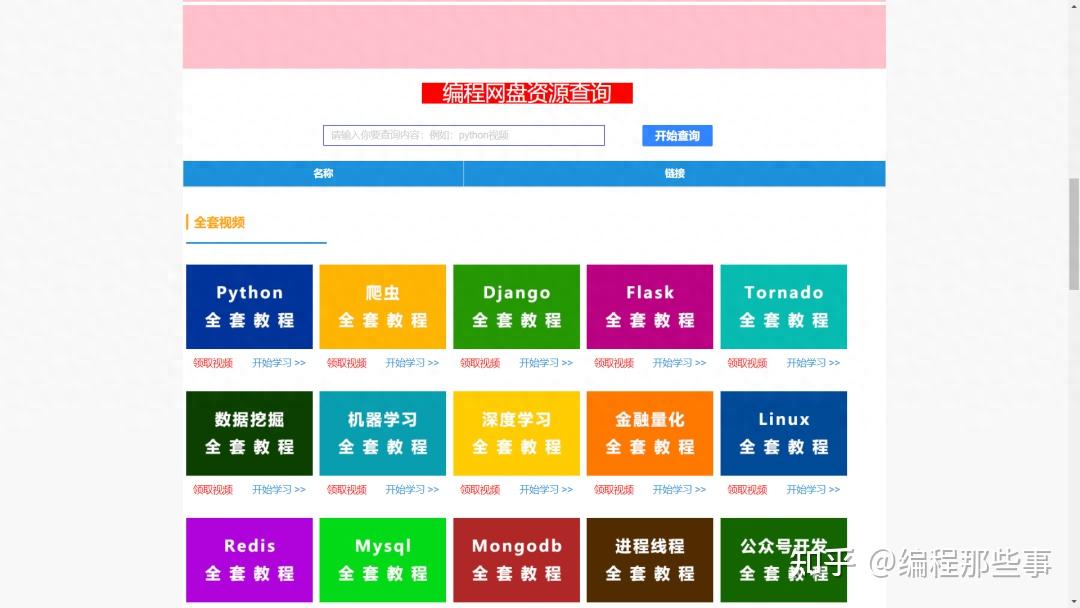Open the 数据挖掘 course tile
This screenshot has height=608, width=1080.
point(249,433)
